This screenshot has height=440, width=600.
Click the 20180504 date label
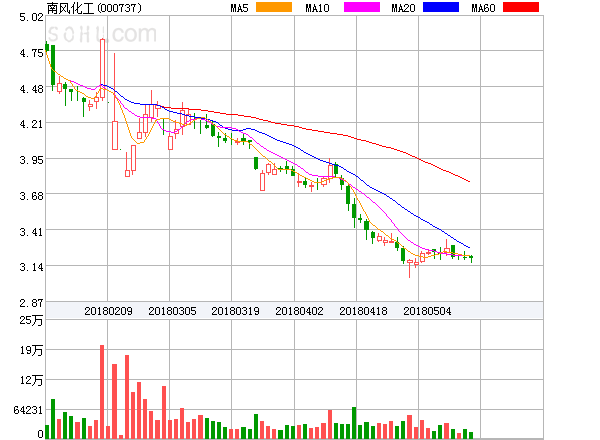coord(427,311)
